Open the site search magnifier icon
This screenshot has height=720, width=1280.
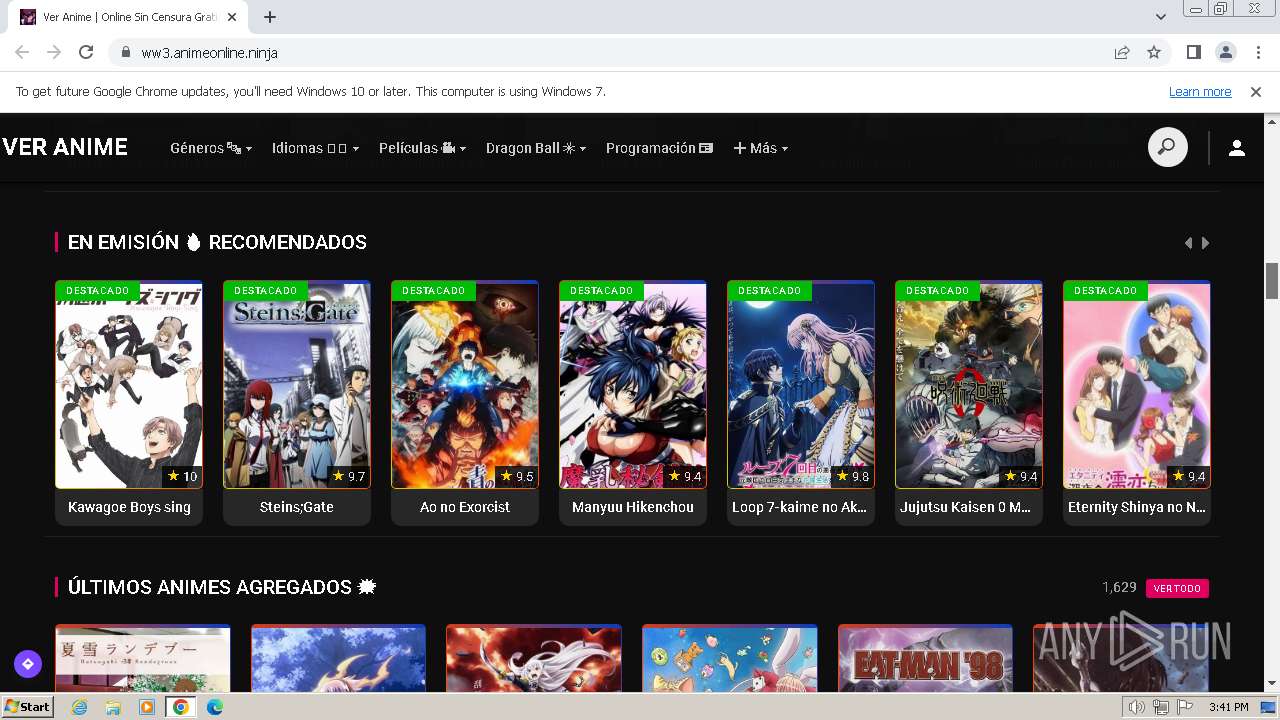[1167, 148]
